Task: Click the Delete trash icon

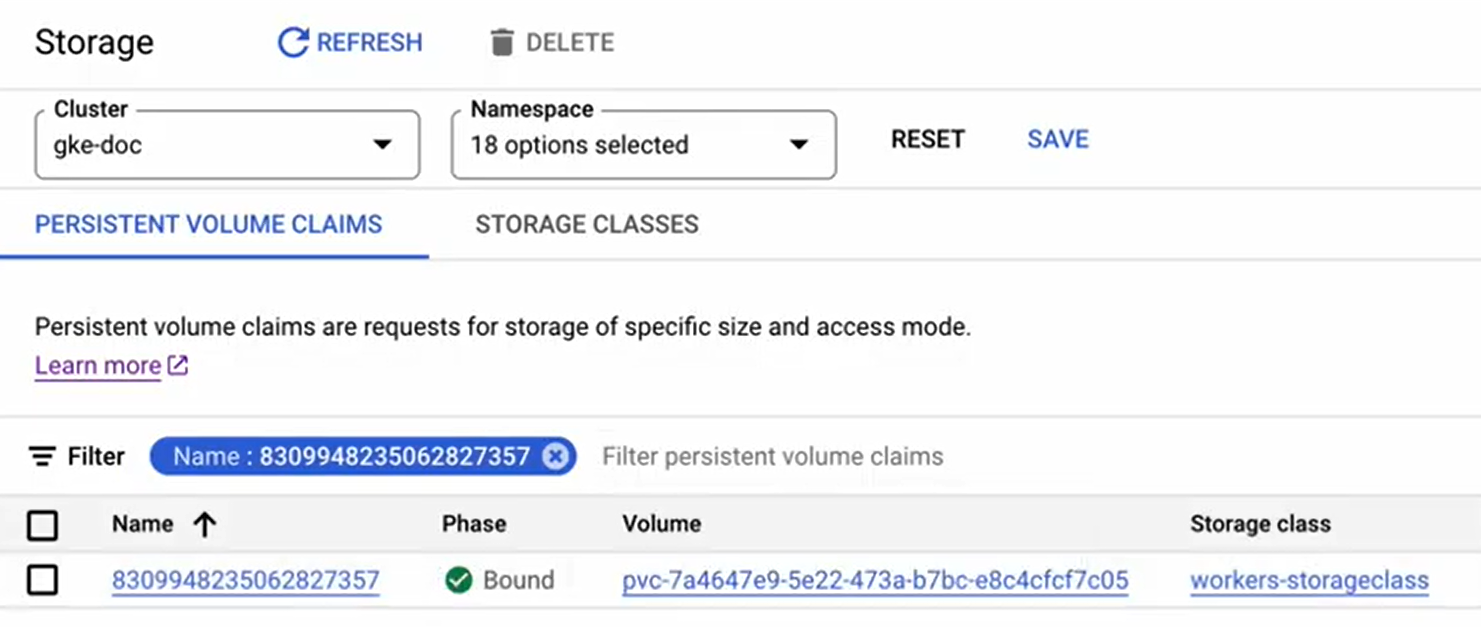Action: click(x=500, y=42)
